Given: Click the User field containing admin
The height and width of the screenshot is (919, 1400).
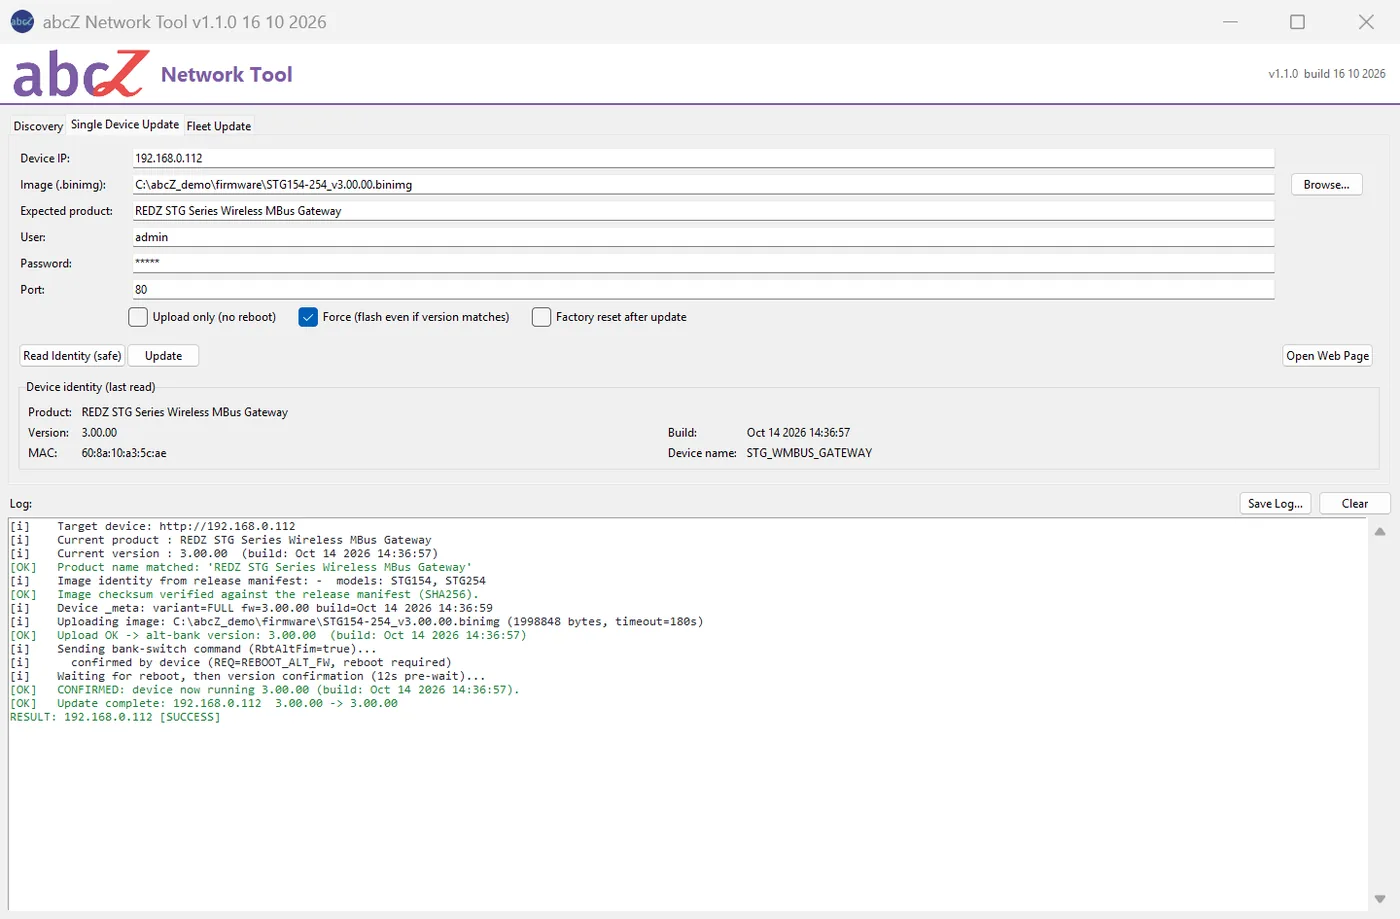Looking at the screenshot, I should 703,237.
